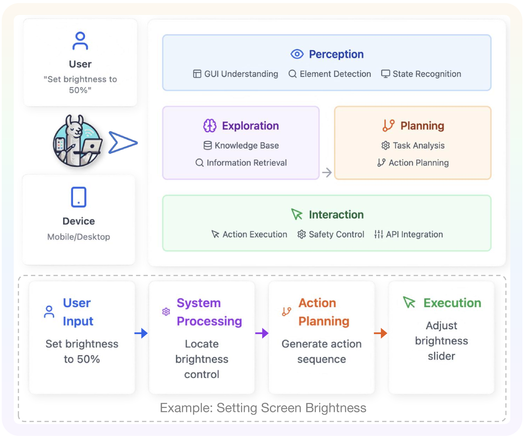Screen dimensions: 526x438
Task: Click the User person icon at top left
Action: click(80, 41)
